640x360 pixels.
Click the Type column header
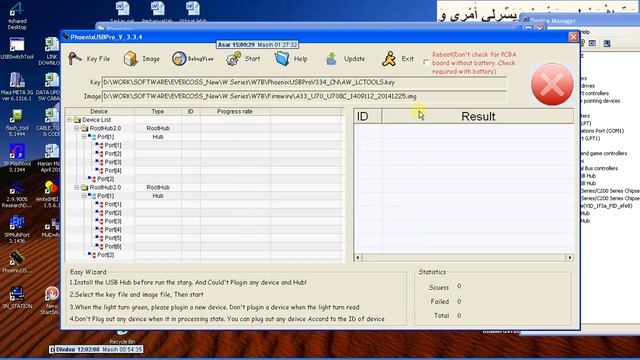158,111
